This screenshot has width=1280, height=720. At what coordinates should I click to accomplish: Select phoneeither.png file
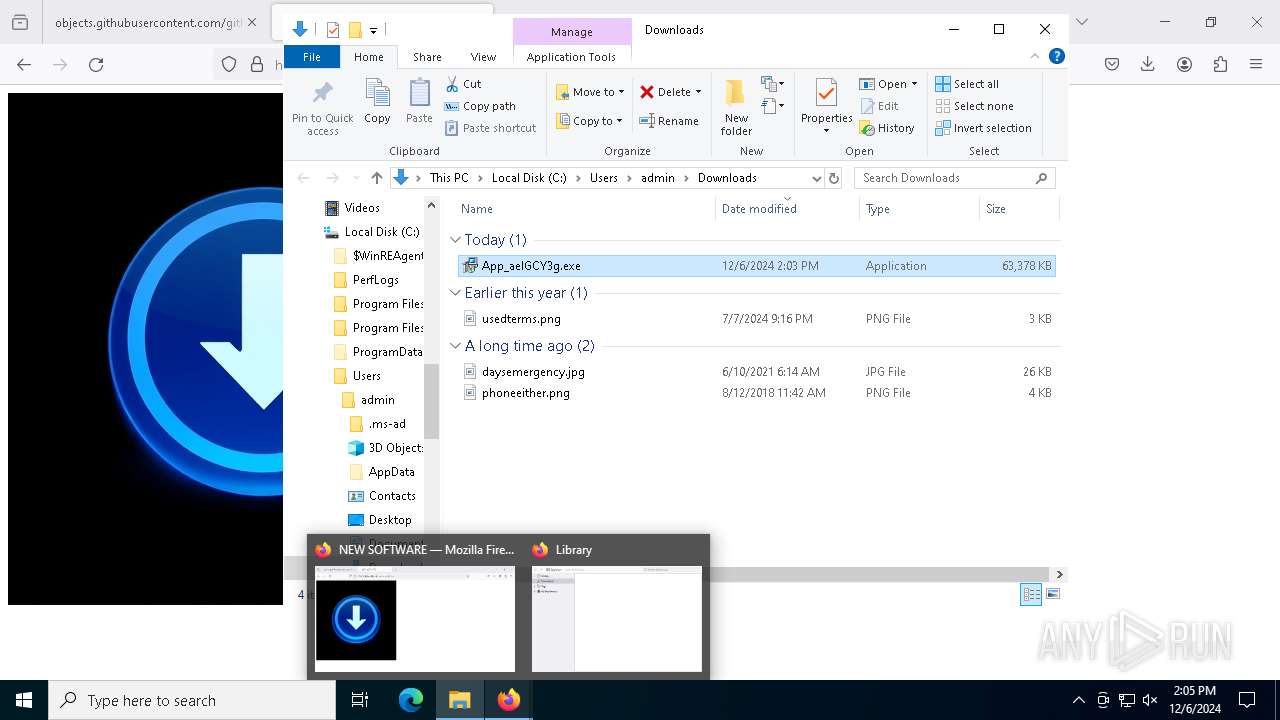coord(756,393)
